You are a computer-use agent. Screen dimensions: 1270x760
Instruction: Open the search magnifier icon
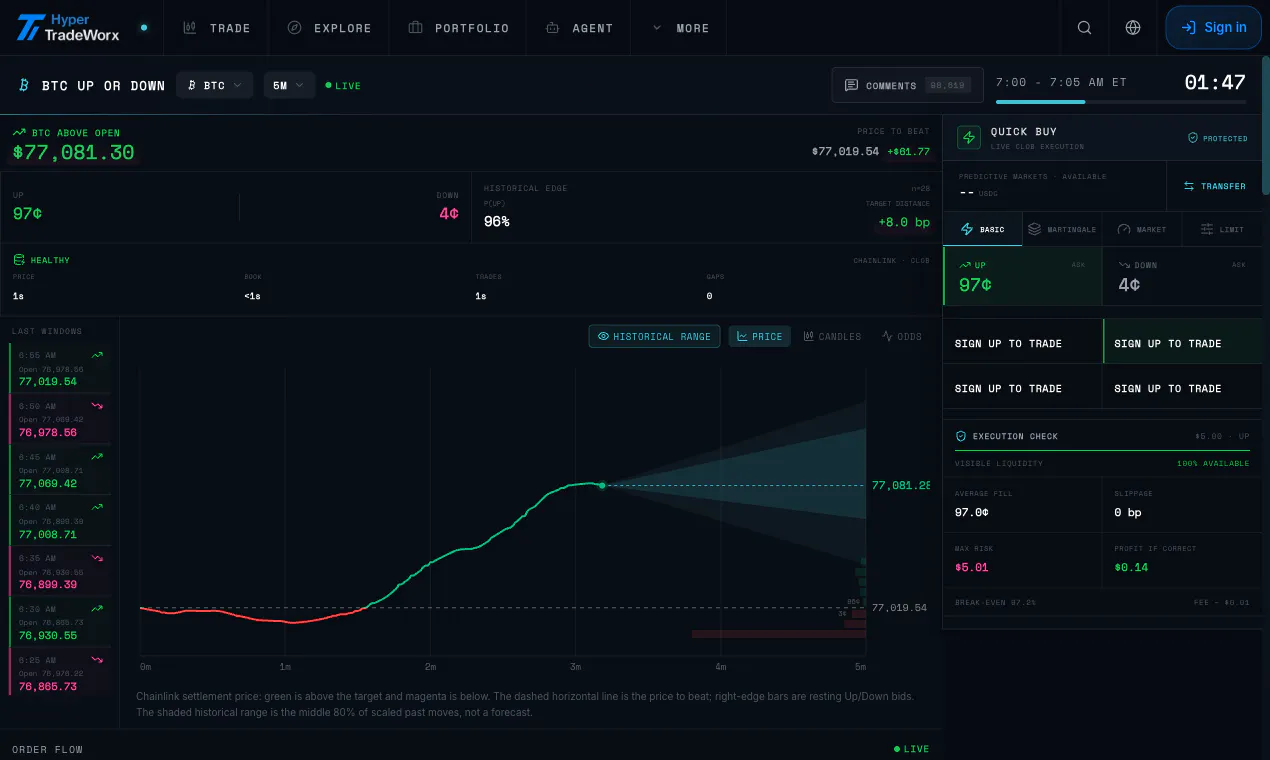[x=1084, y=28]
